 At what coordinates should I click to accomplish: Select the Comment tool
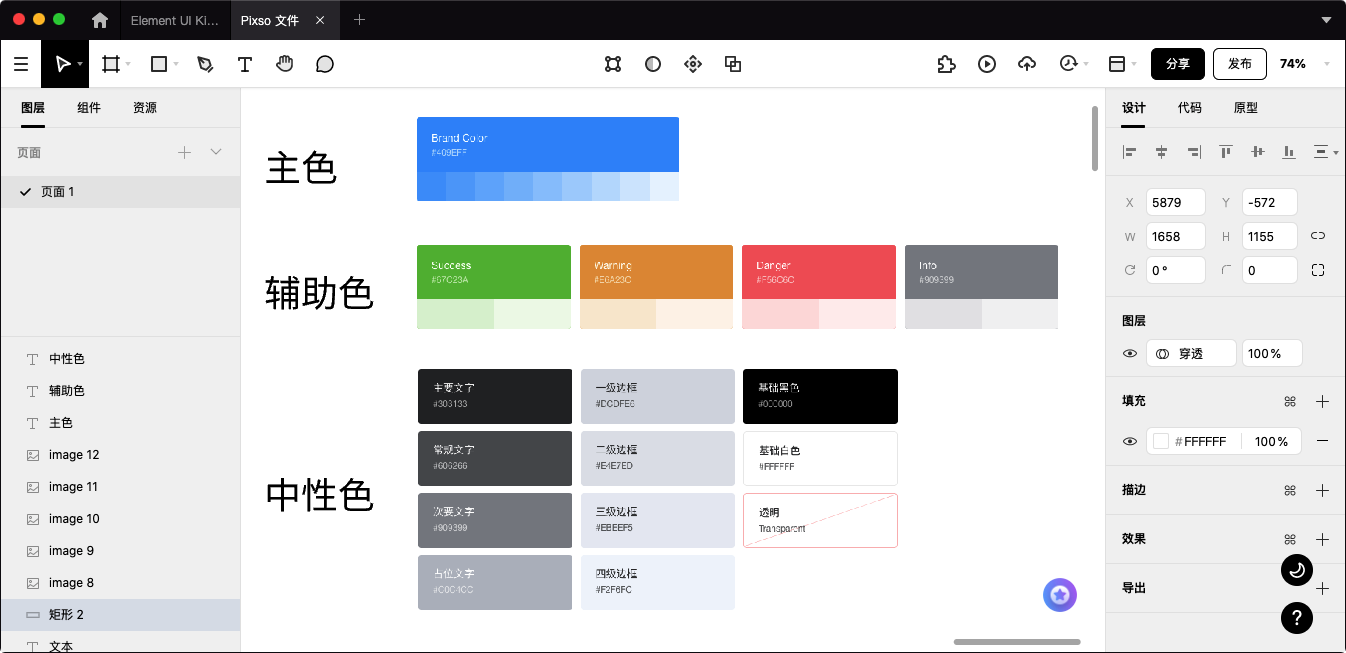coord(325,64)
